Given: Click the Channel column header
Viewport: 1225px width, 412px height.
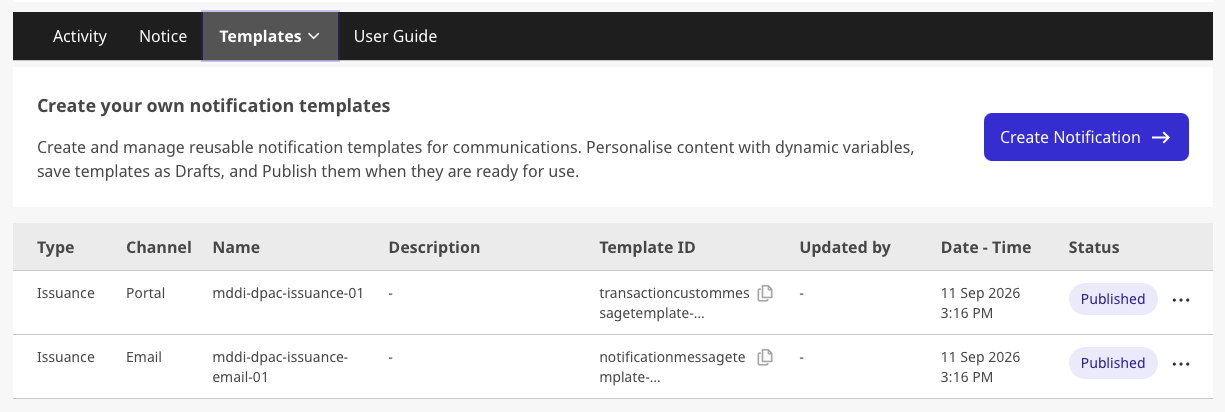Looking at the screenshot, I should coord(158,247).
